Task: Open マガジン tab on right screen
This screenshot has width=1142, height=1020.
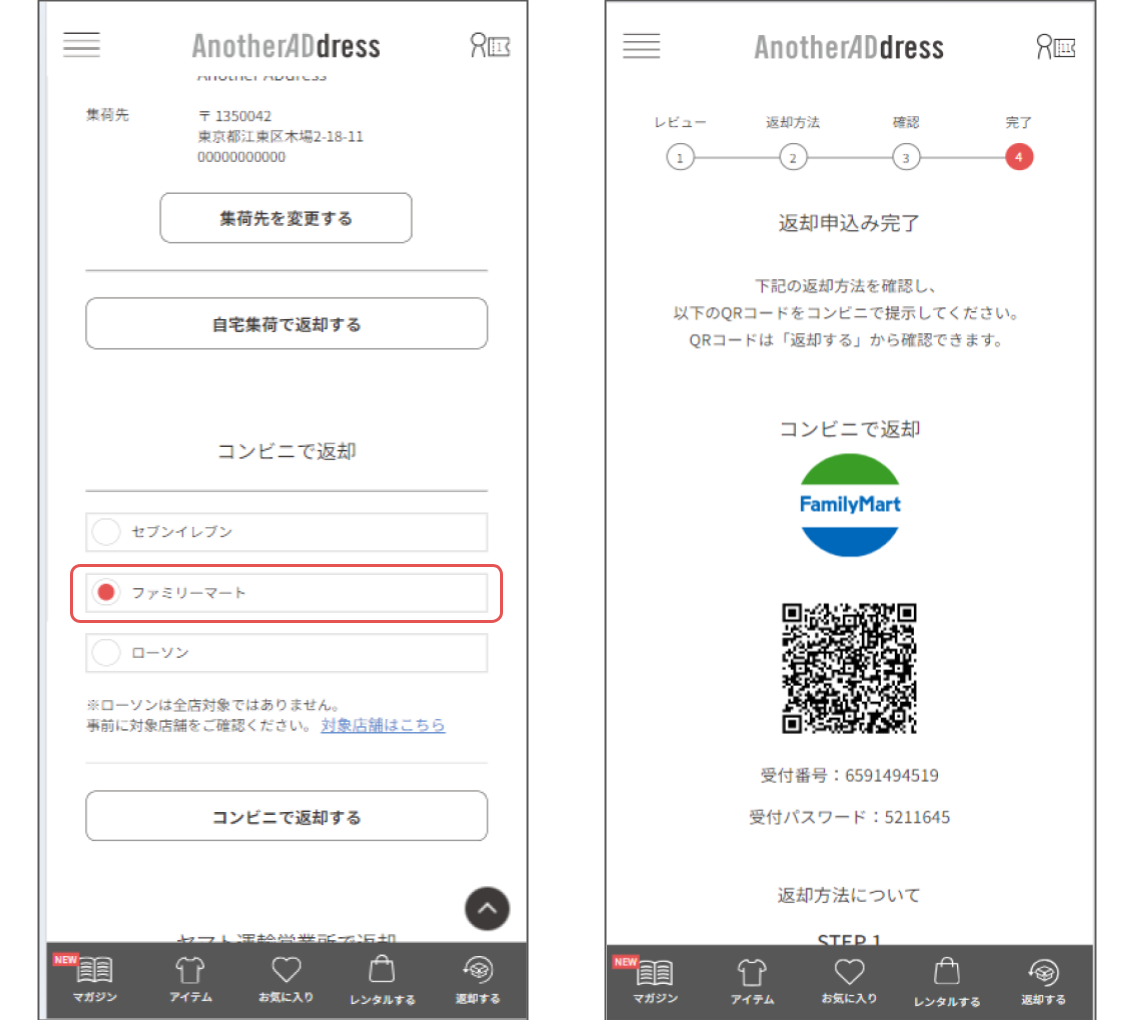Action: click(x=655, y=981)
